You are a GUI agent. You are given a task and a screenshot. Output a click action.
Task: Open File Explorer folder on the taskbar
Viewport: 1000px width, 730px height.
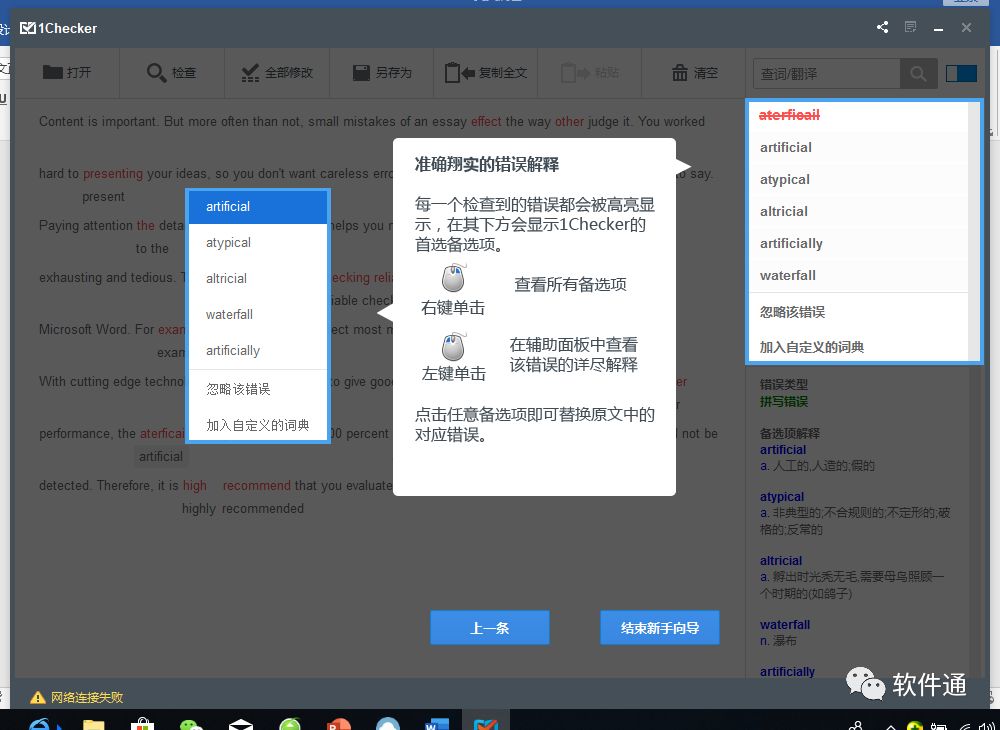click(x=94, y=723)
